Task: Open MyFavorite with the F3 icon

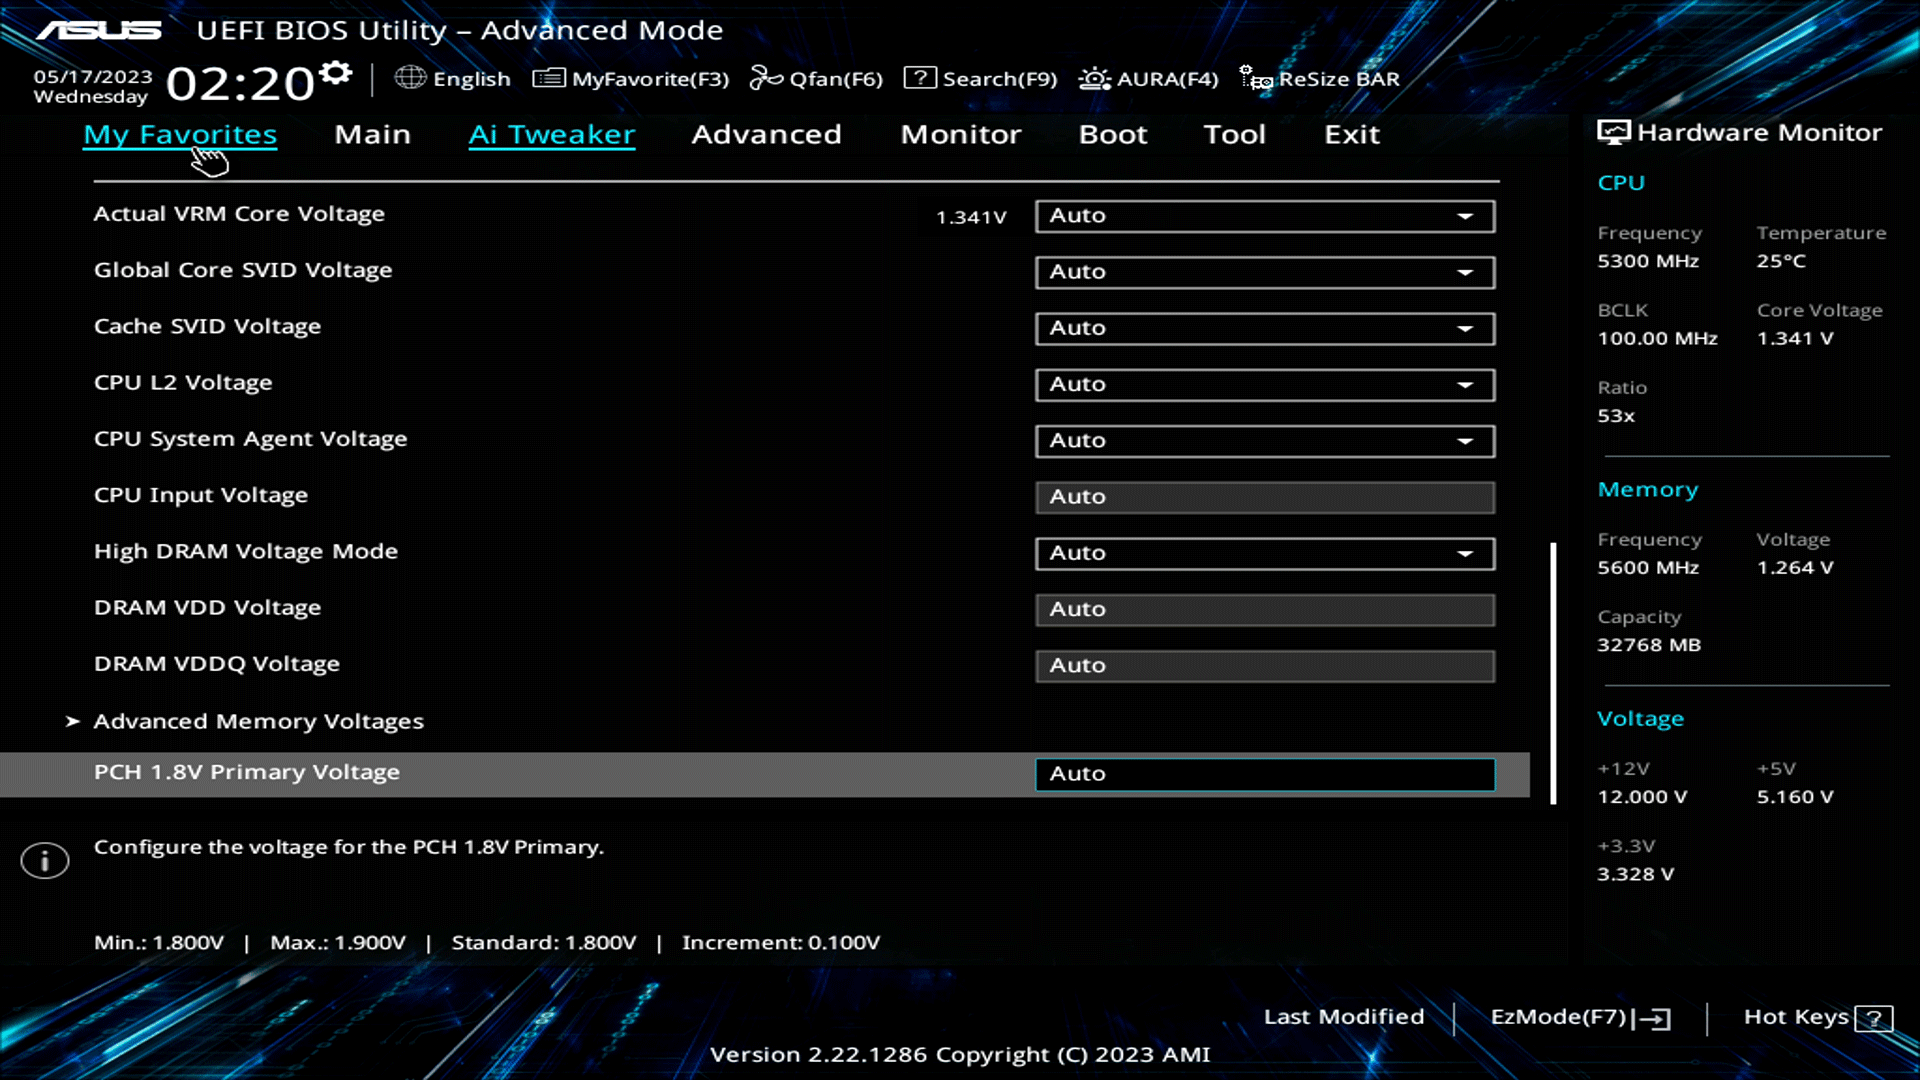Action: [548, 78]
